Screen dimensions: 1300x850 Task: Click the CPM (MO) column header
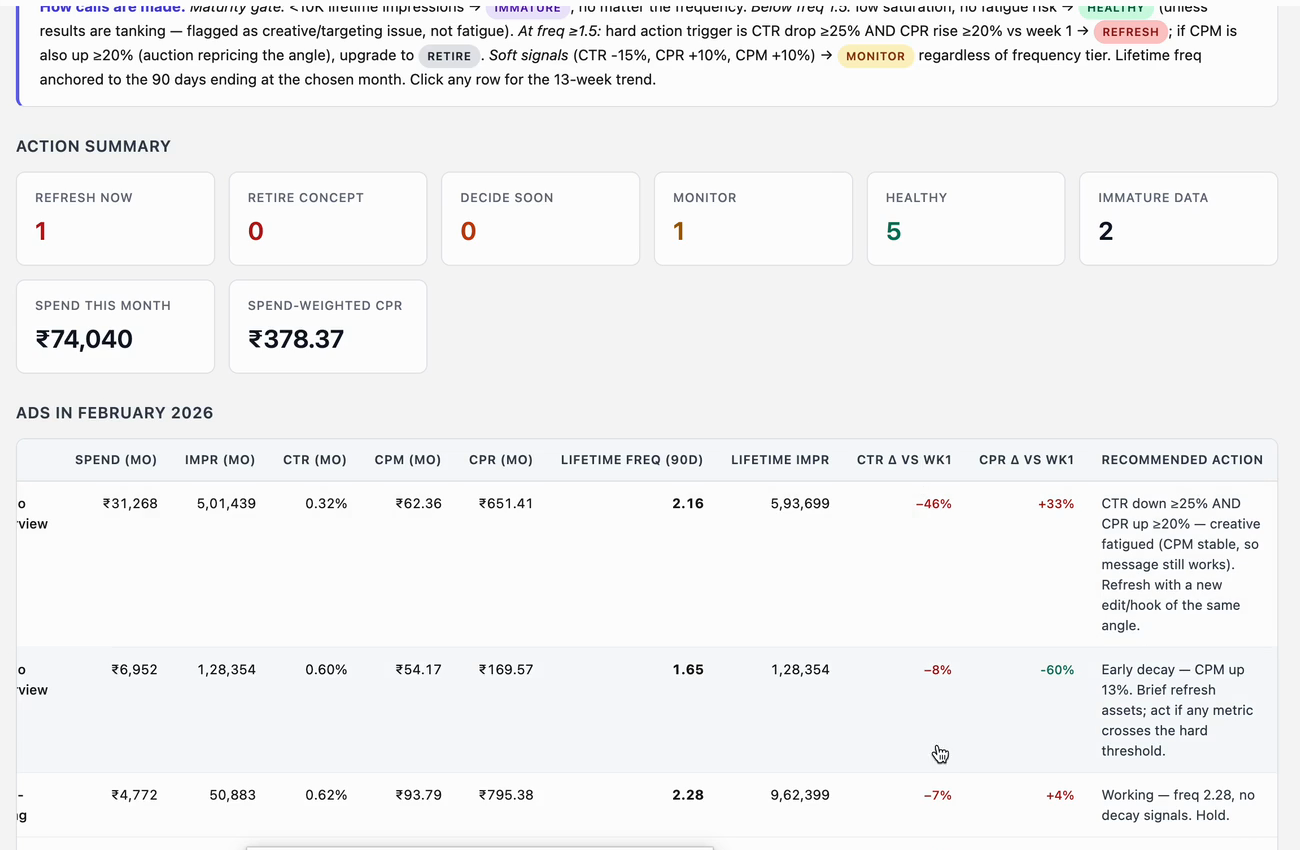(x=408, y=460)
